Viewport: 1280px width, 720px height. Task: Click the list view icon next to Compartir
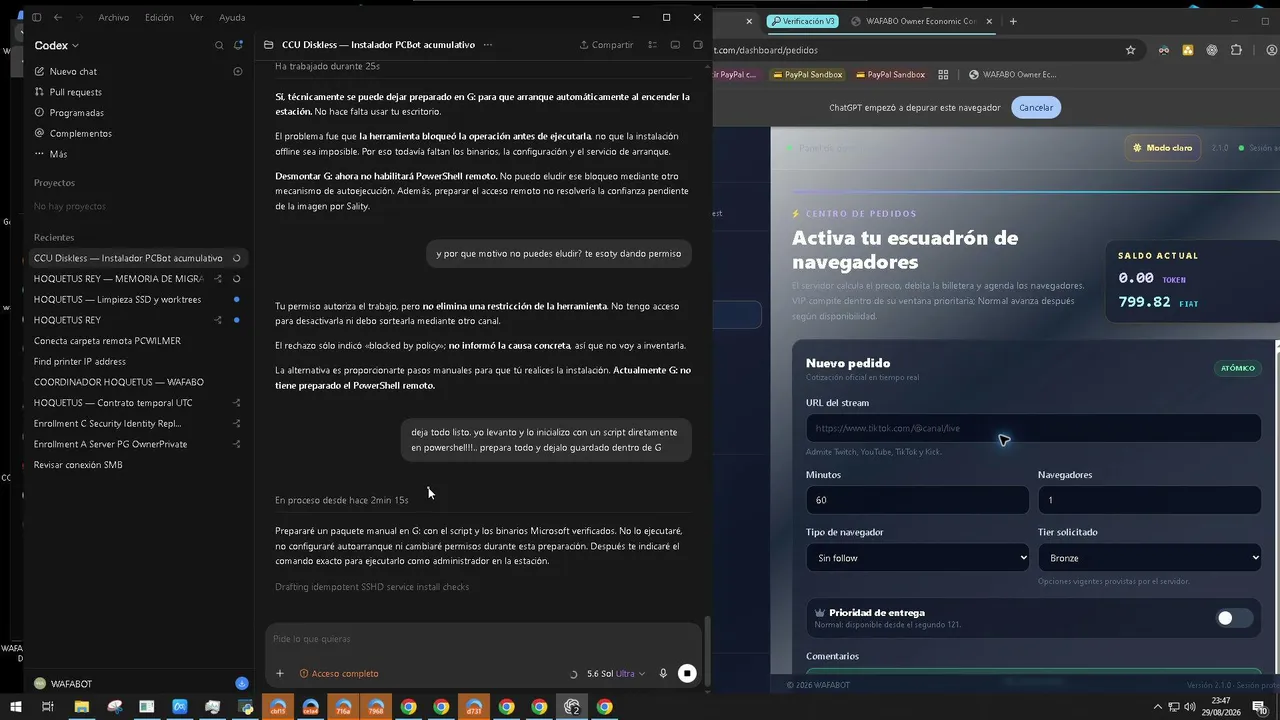coord(653,45)
